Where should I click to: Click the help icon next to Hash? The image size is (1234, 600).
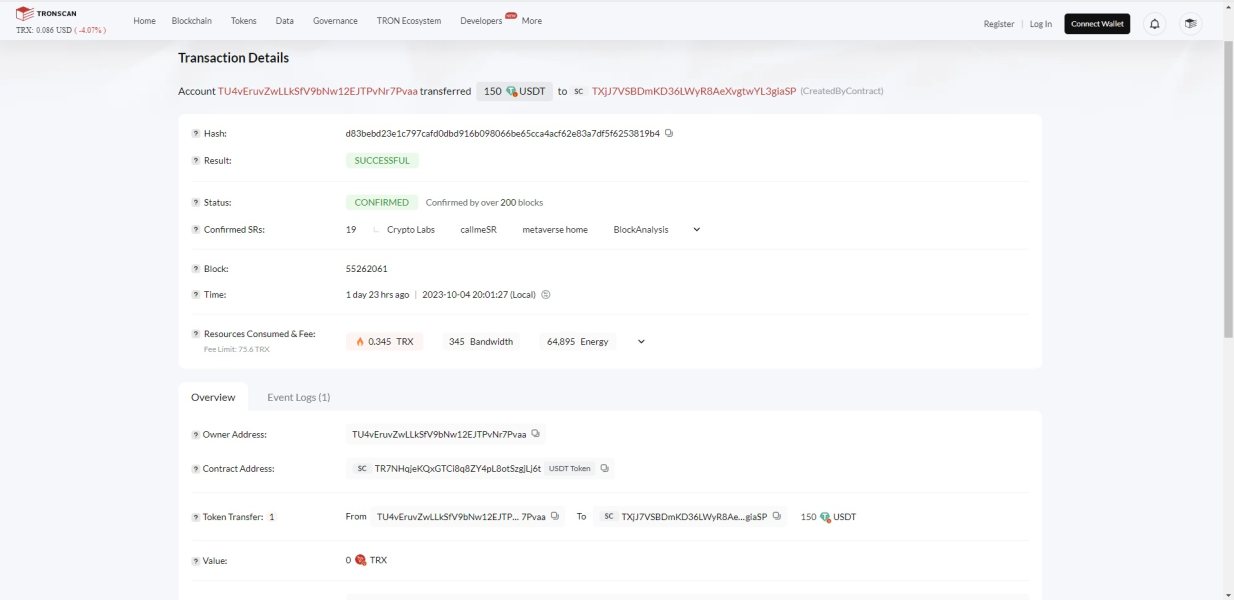click(196, 133)
